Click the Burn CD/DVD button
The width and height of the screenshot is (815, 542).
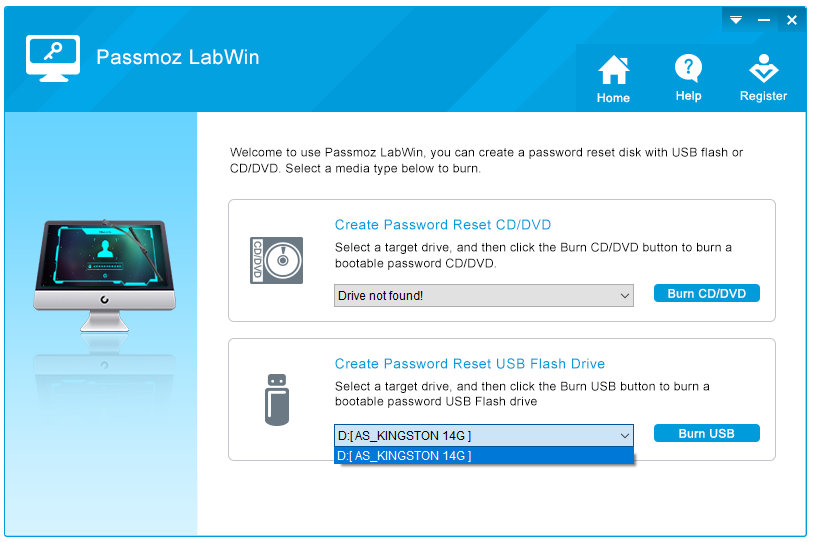[x=706, y=294]
